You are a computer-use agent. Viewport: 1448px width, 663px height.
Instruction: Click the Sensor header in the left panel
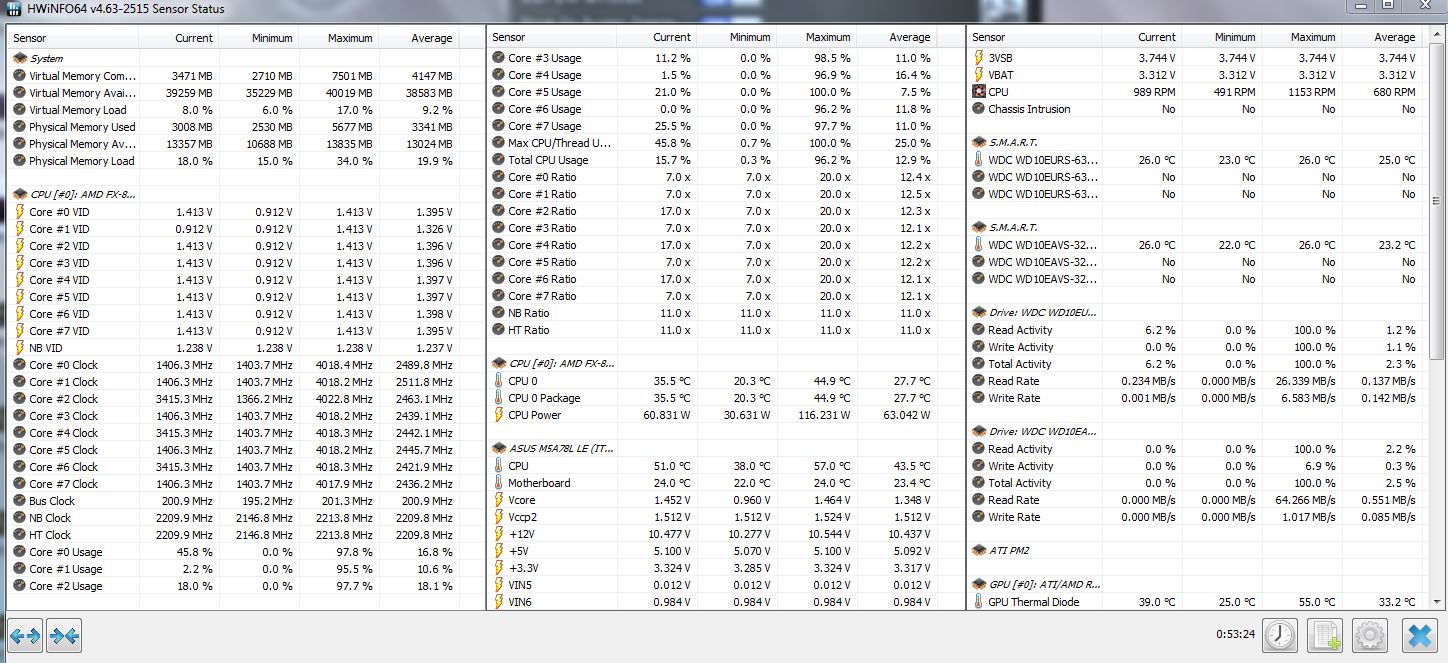[73, 38]
